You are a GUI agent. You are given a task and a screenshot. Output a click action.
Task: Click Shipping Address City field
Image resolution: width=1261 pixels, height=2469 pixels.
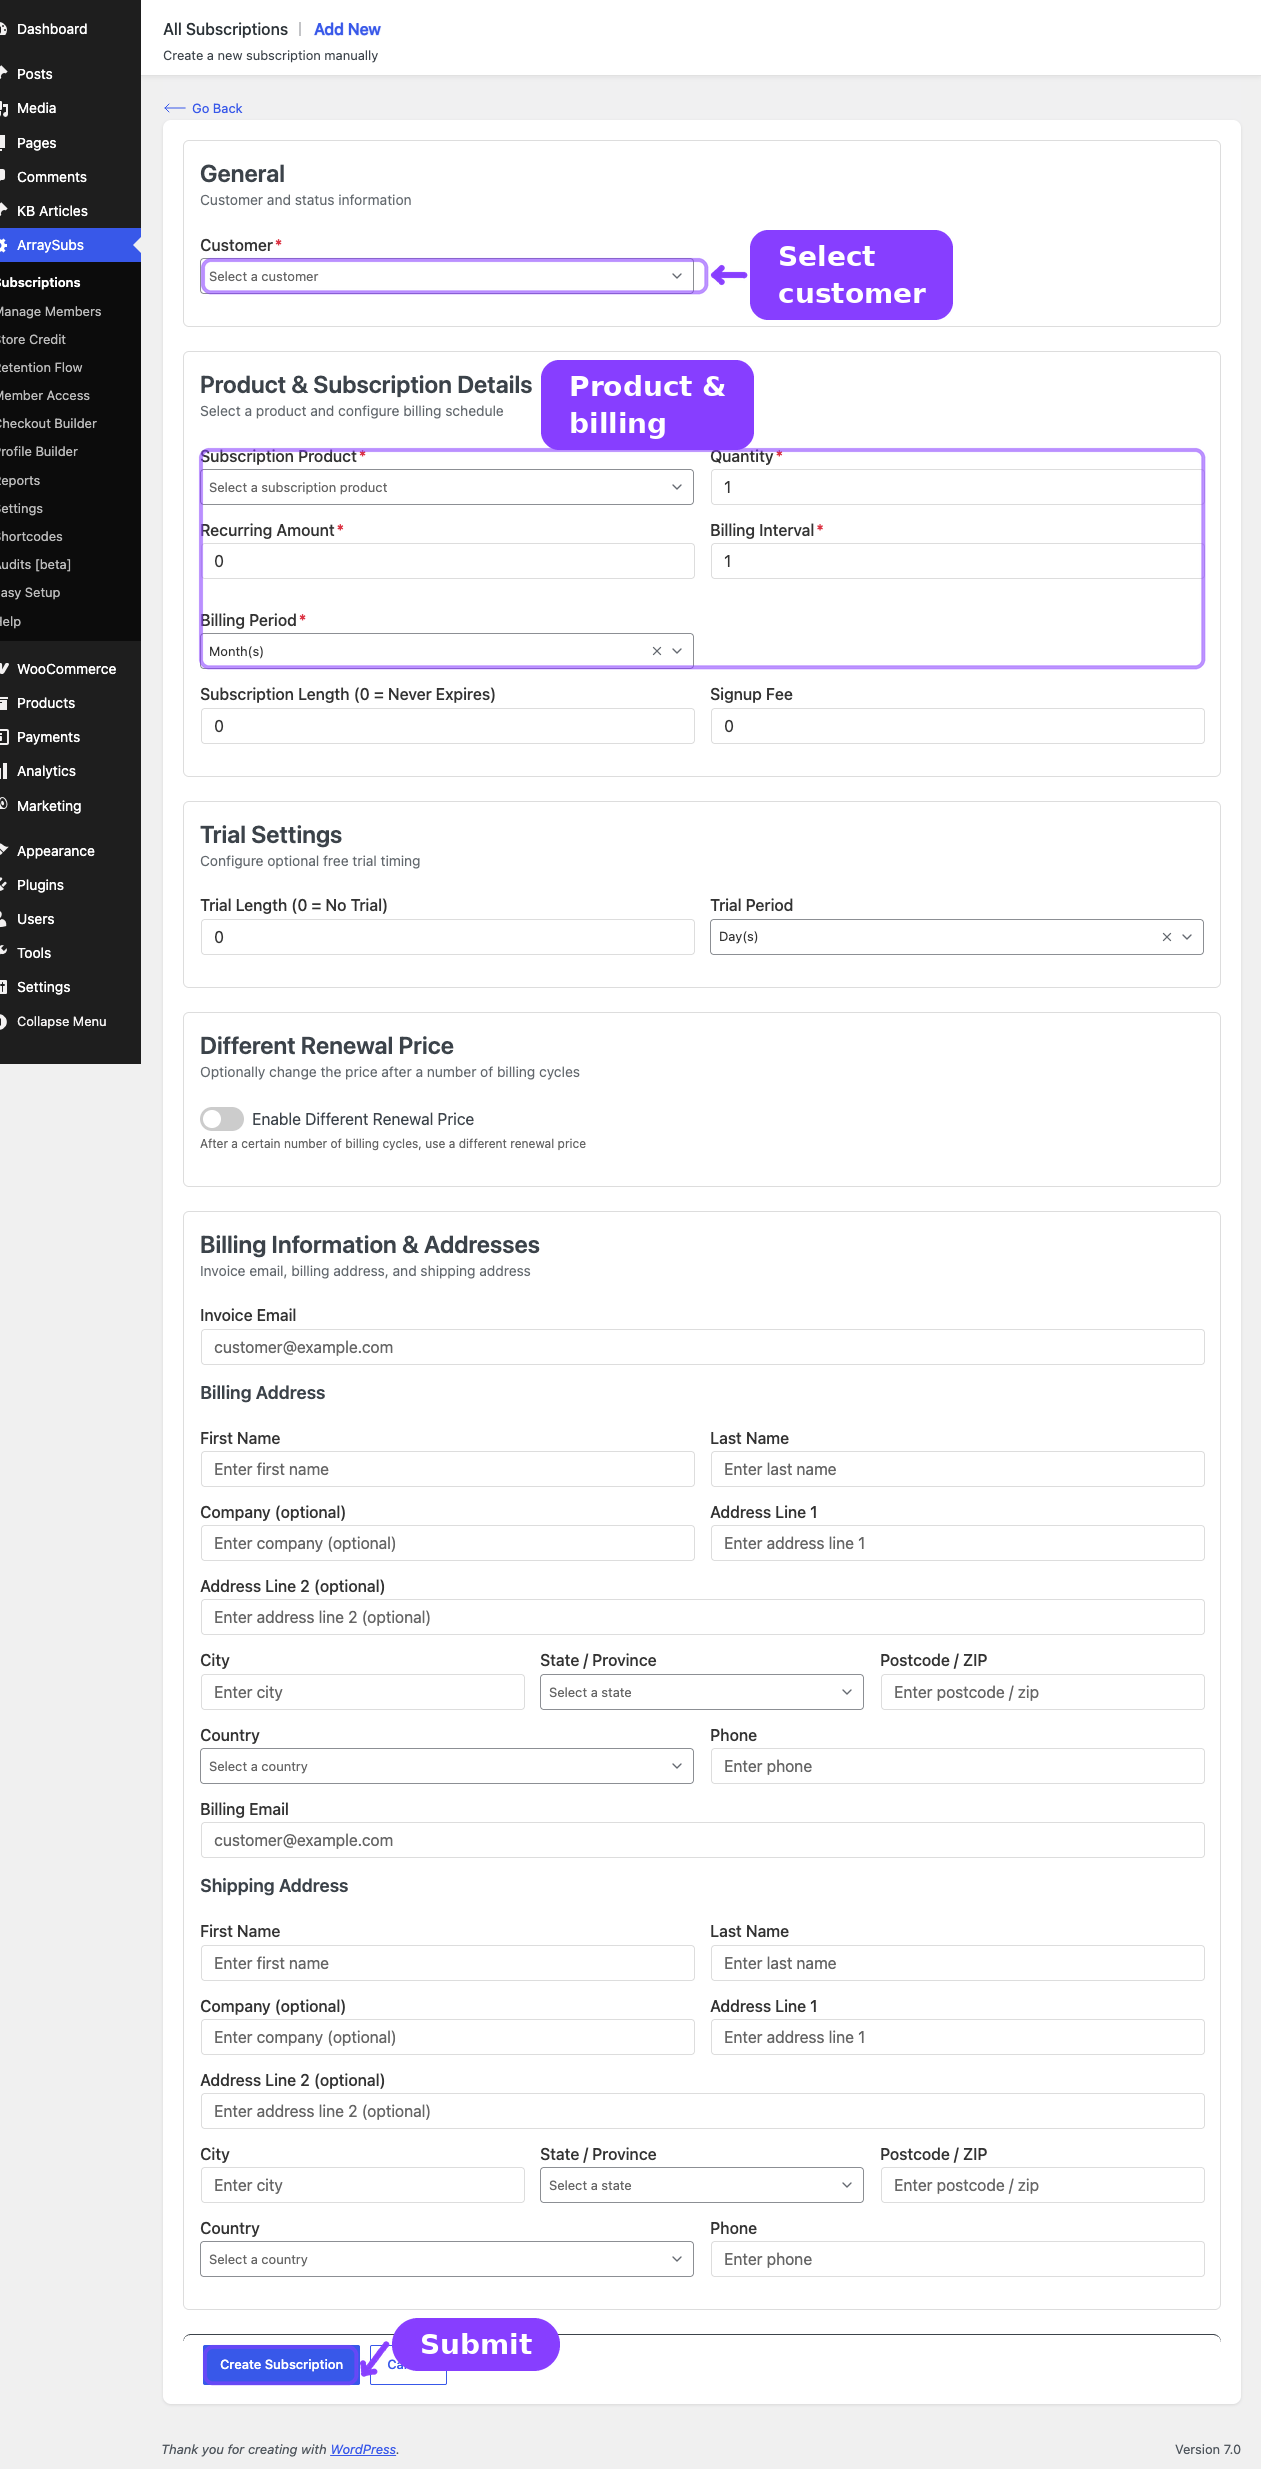click(362, 2185)
